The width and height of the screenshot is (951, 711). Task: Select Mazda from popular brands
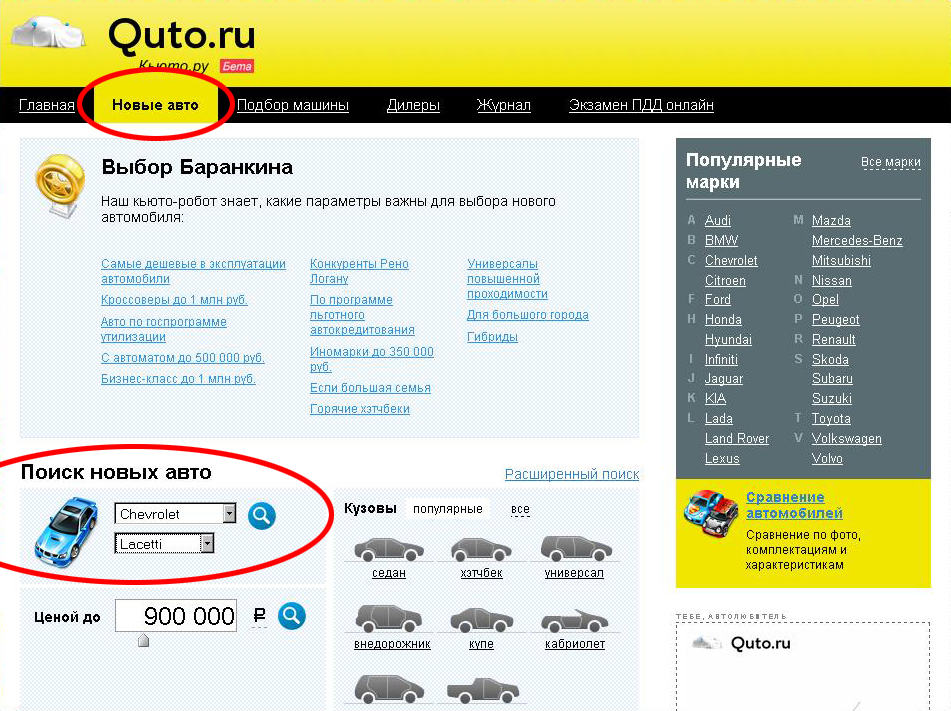pyautogui.click(x=831, y=220)
